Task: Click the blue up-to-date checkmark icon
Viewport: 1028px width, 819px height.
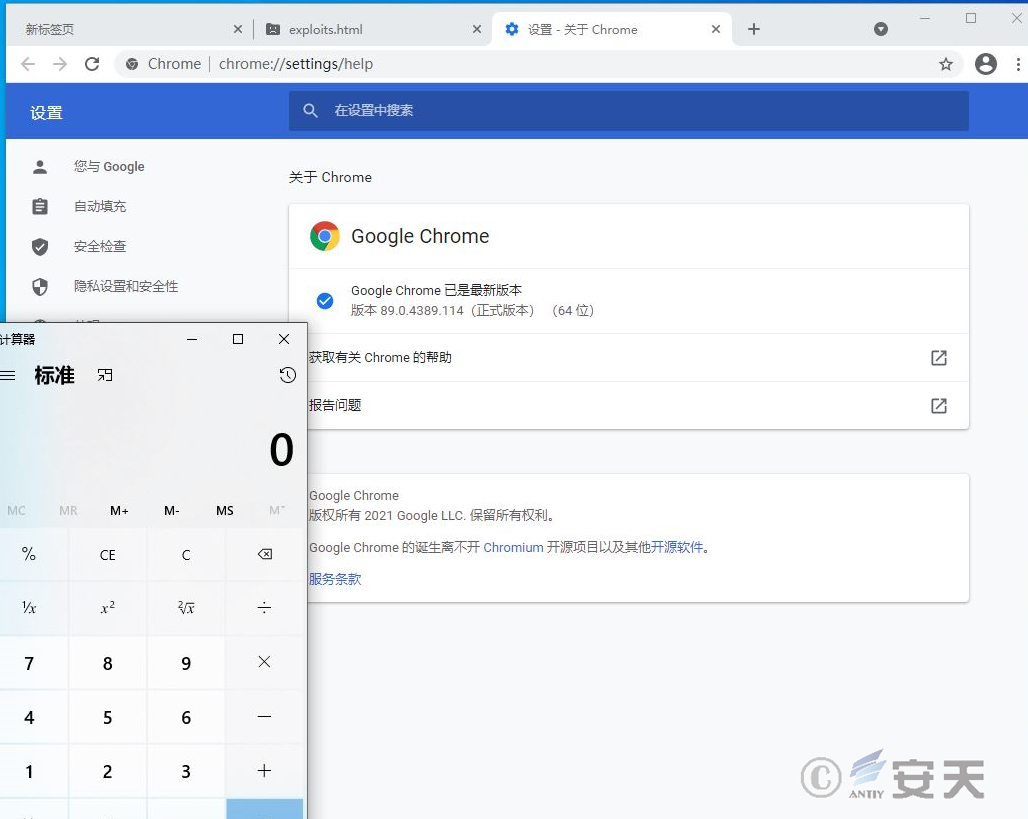Action: tap(325, 300)
